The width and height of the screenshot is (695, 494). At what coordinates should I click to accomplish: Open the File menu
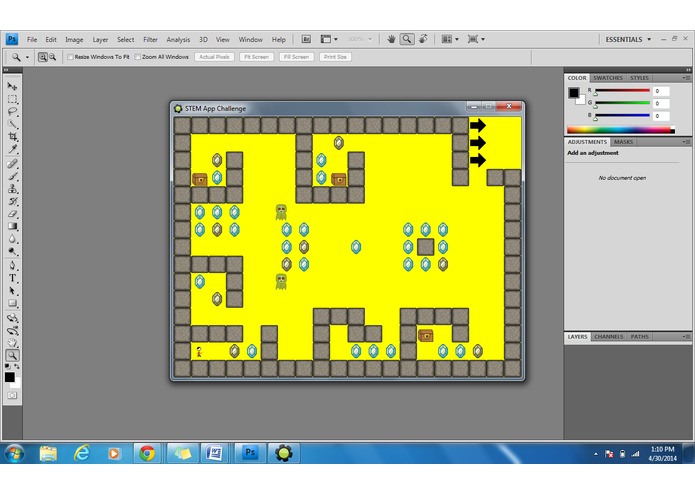pyautogui.click(x=32, y=39)
